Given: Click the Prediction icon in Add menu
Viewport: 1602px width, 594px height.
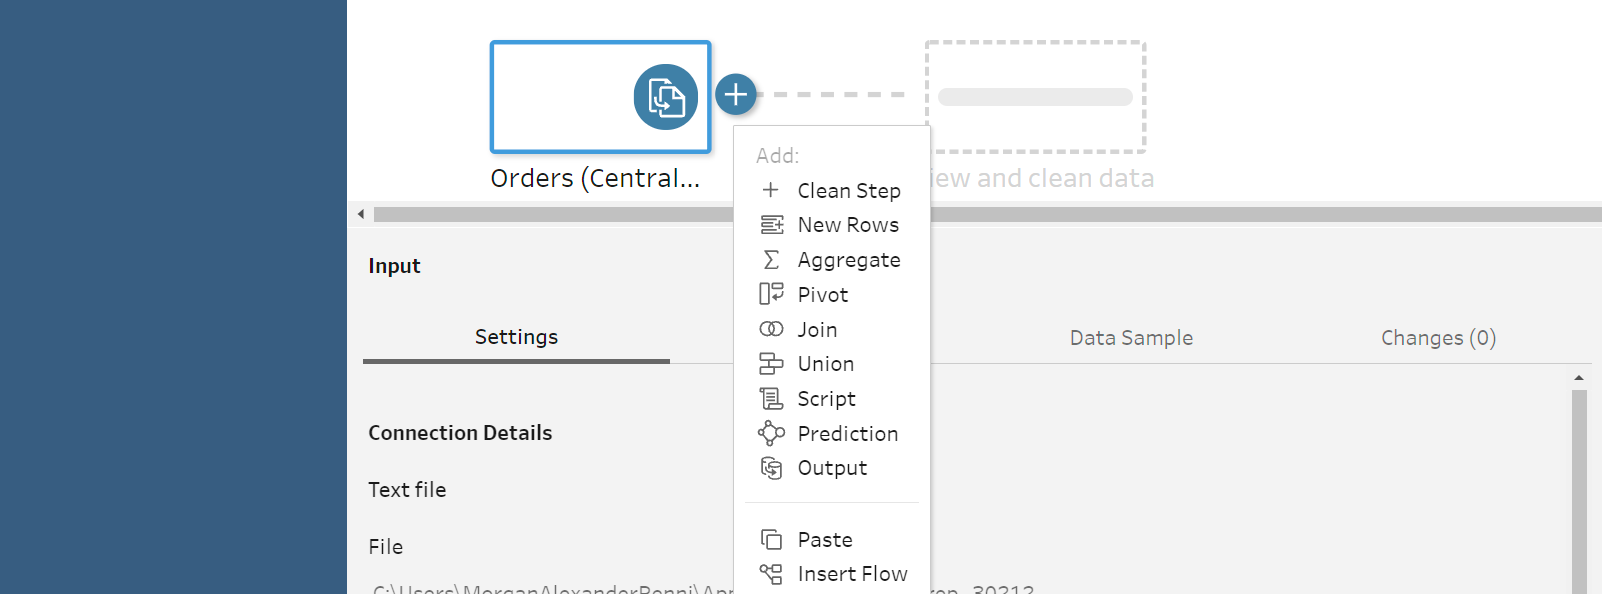Looking at the screenshot, I should point(771,433).
